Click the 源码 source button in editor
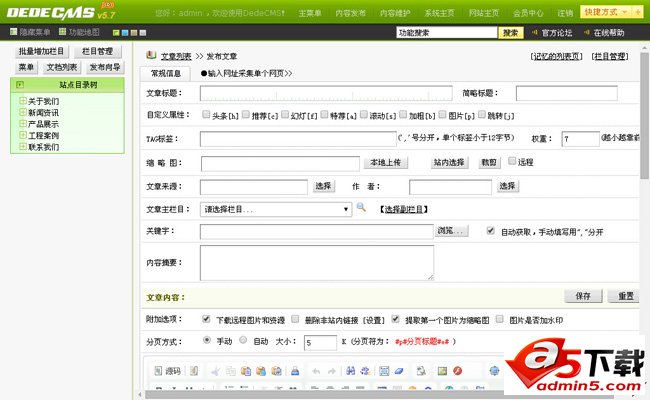The height and width of the screenshot is (400, 650). (x=173, y=371)
